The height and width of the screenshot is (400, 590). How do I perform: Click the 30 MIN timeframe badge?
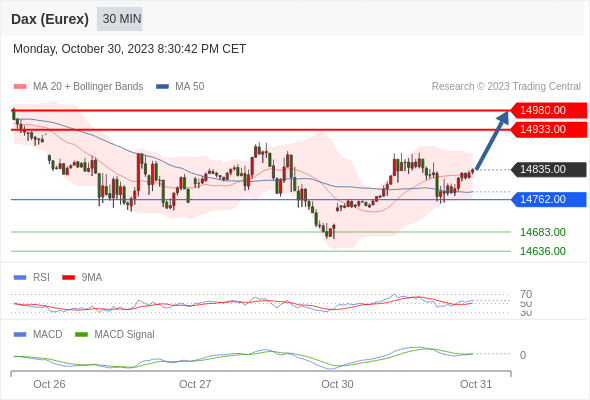120,19
